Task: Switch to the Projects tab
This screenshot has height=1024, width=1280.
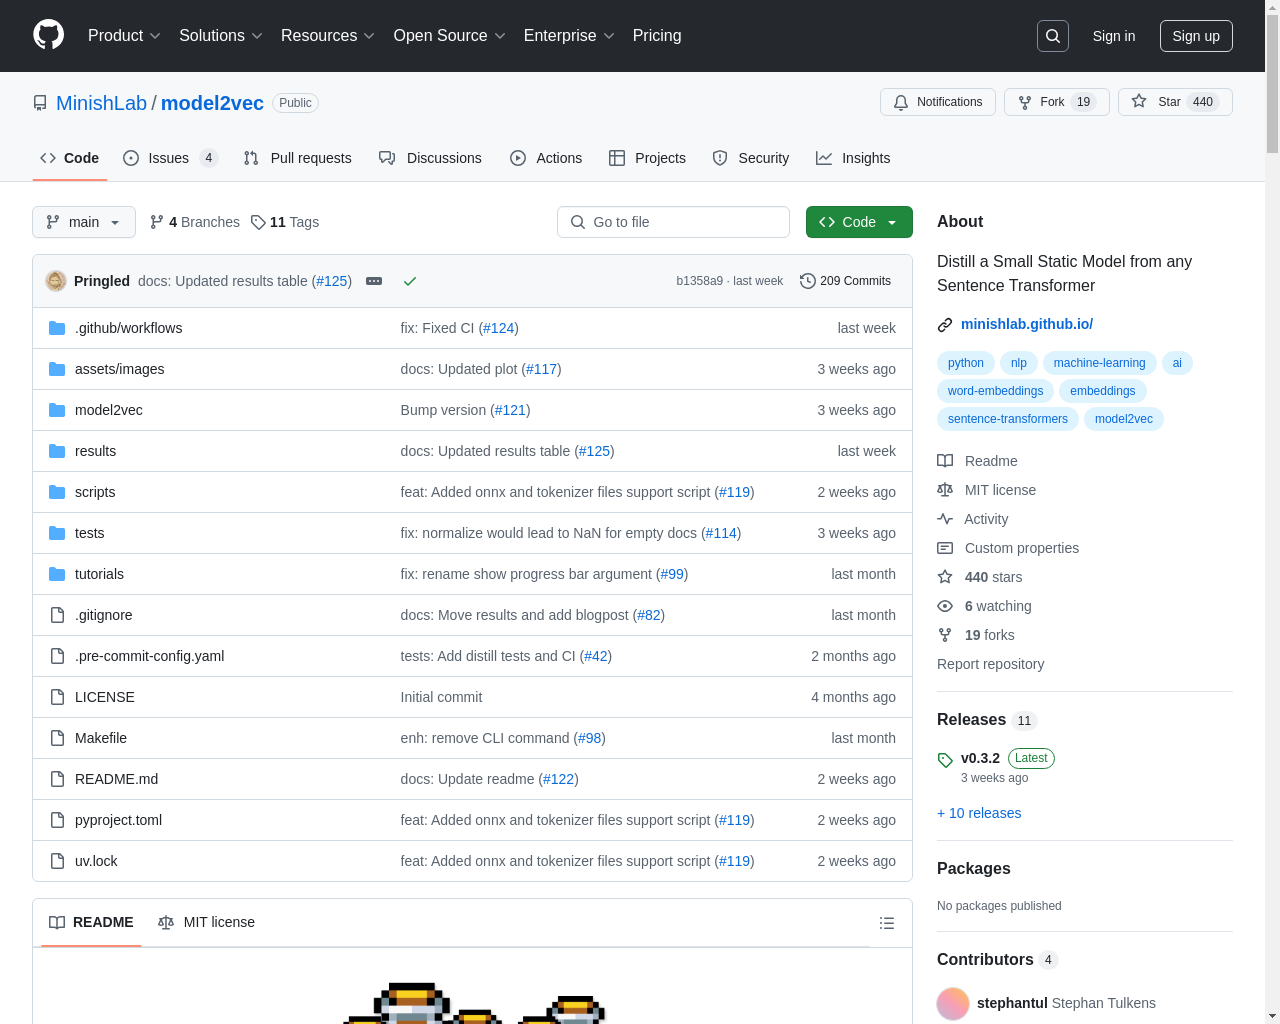Action: point(647,158)
